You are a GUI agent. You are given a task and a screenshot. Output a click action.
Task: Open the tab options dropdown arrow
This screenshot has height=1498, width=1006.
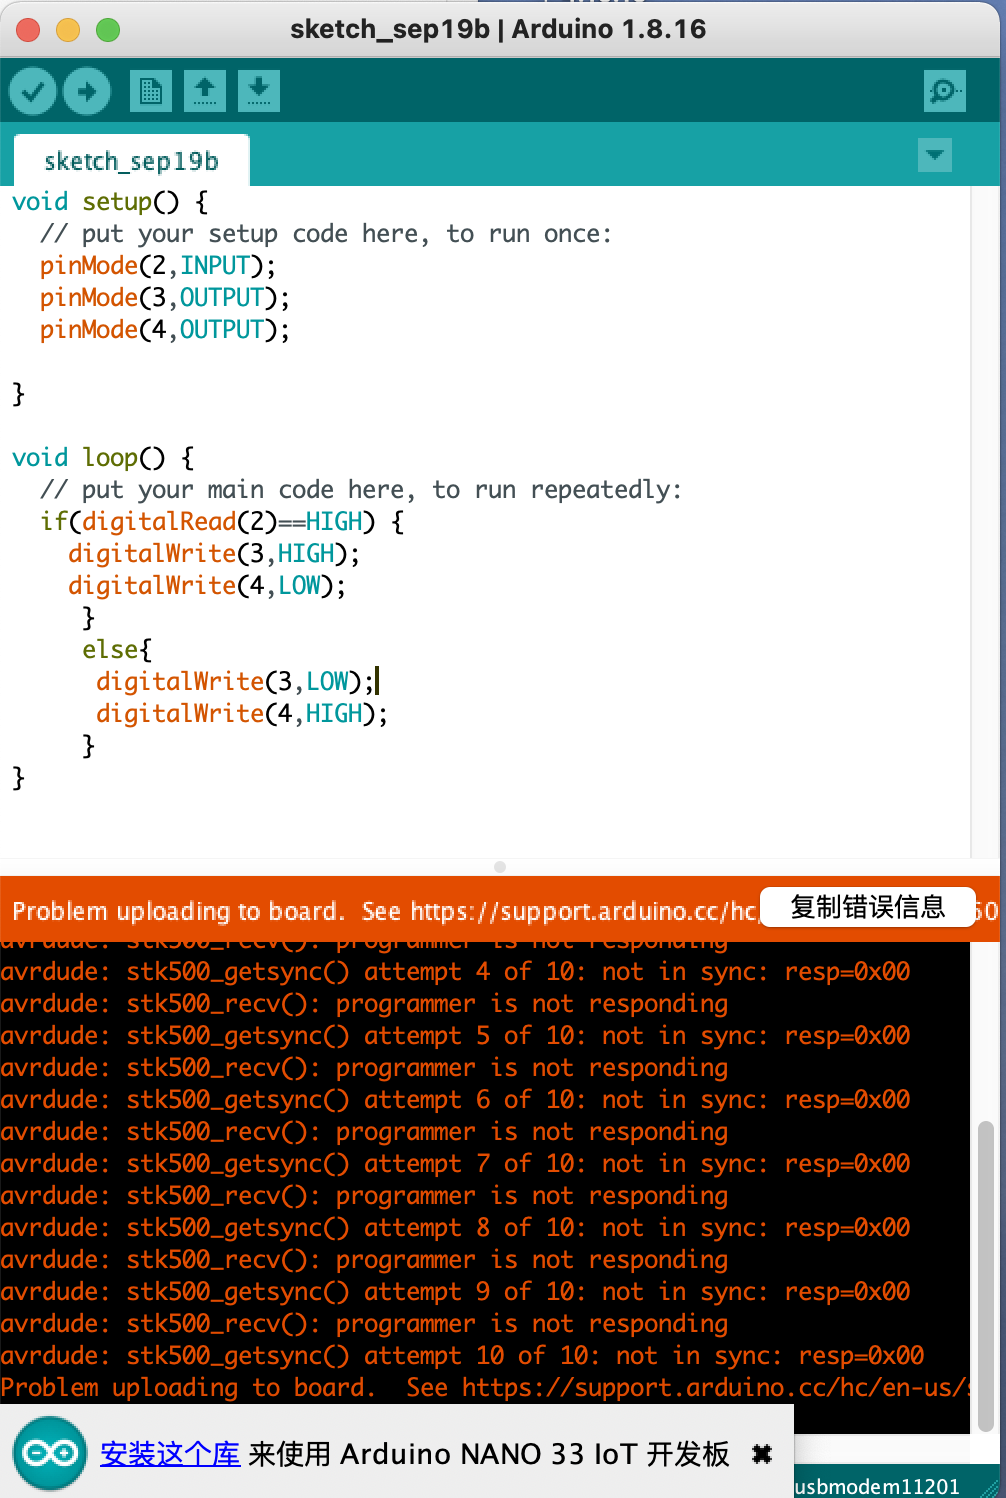point(935,155)
